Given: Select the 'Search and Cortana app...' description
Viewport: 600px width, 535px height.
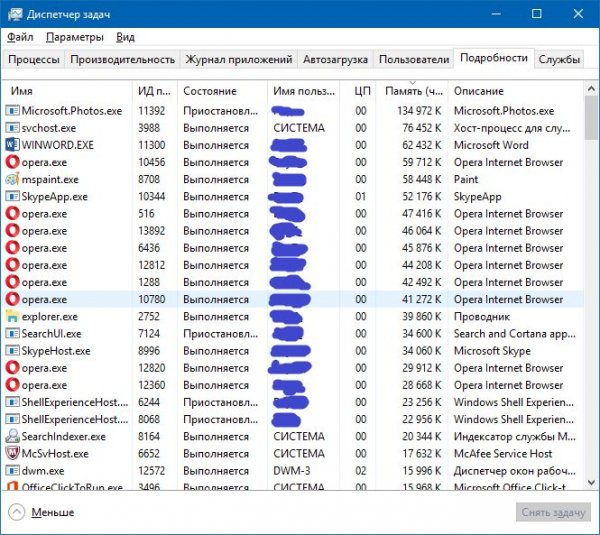Looking at the screenshot, I should [514, 334].
